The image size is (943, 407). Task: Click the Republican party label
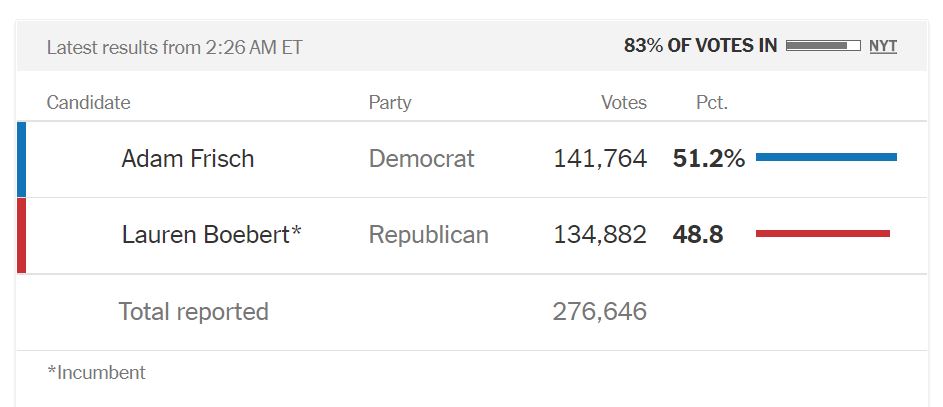tap(428, 235)
